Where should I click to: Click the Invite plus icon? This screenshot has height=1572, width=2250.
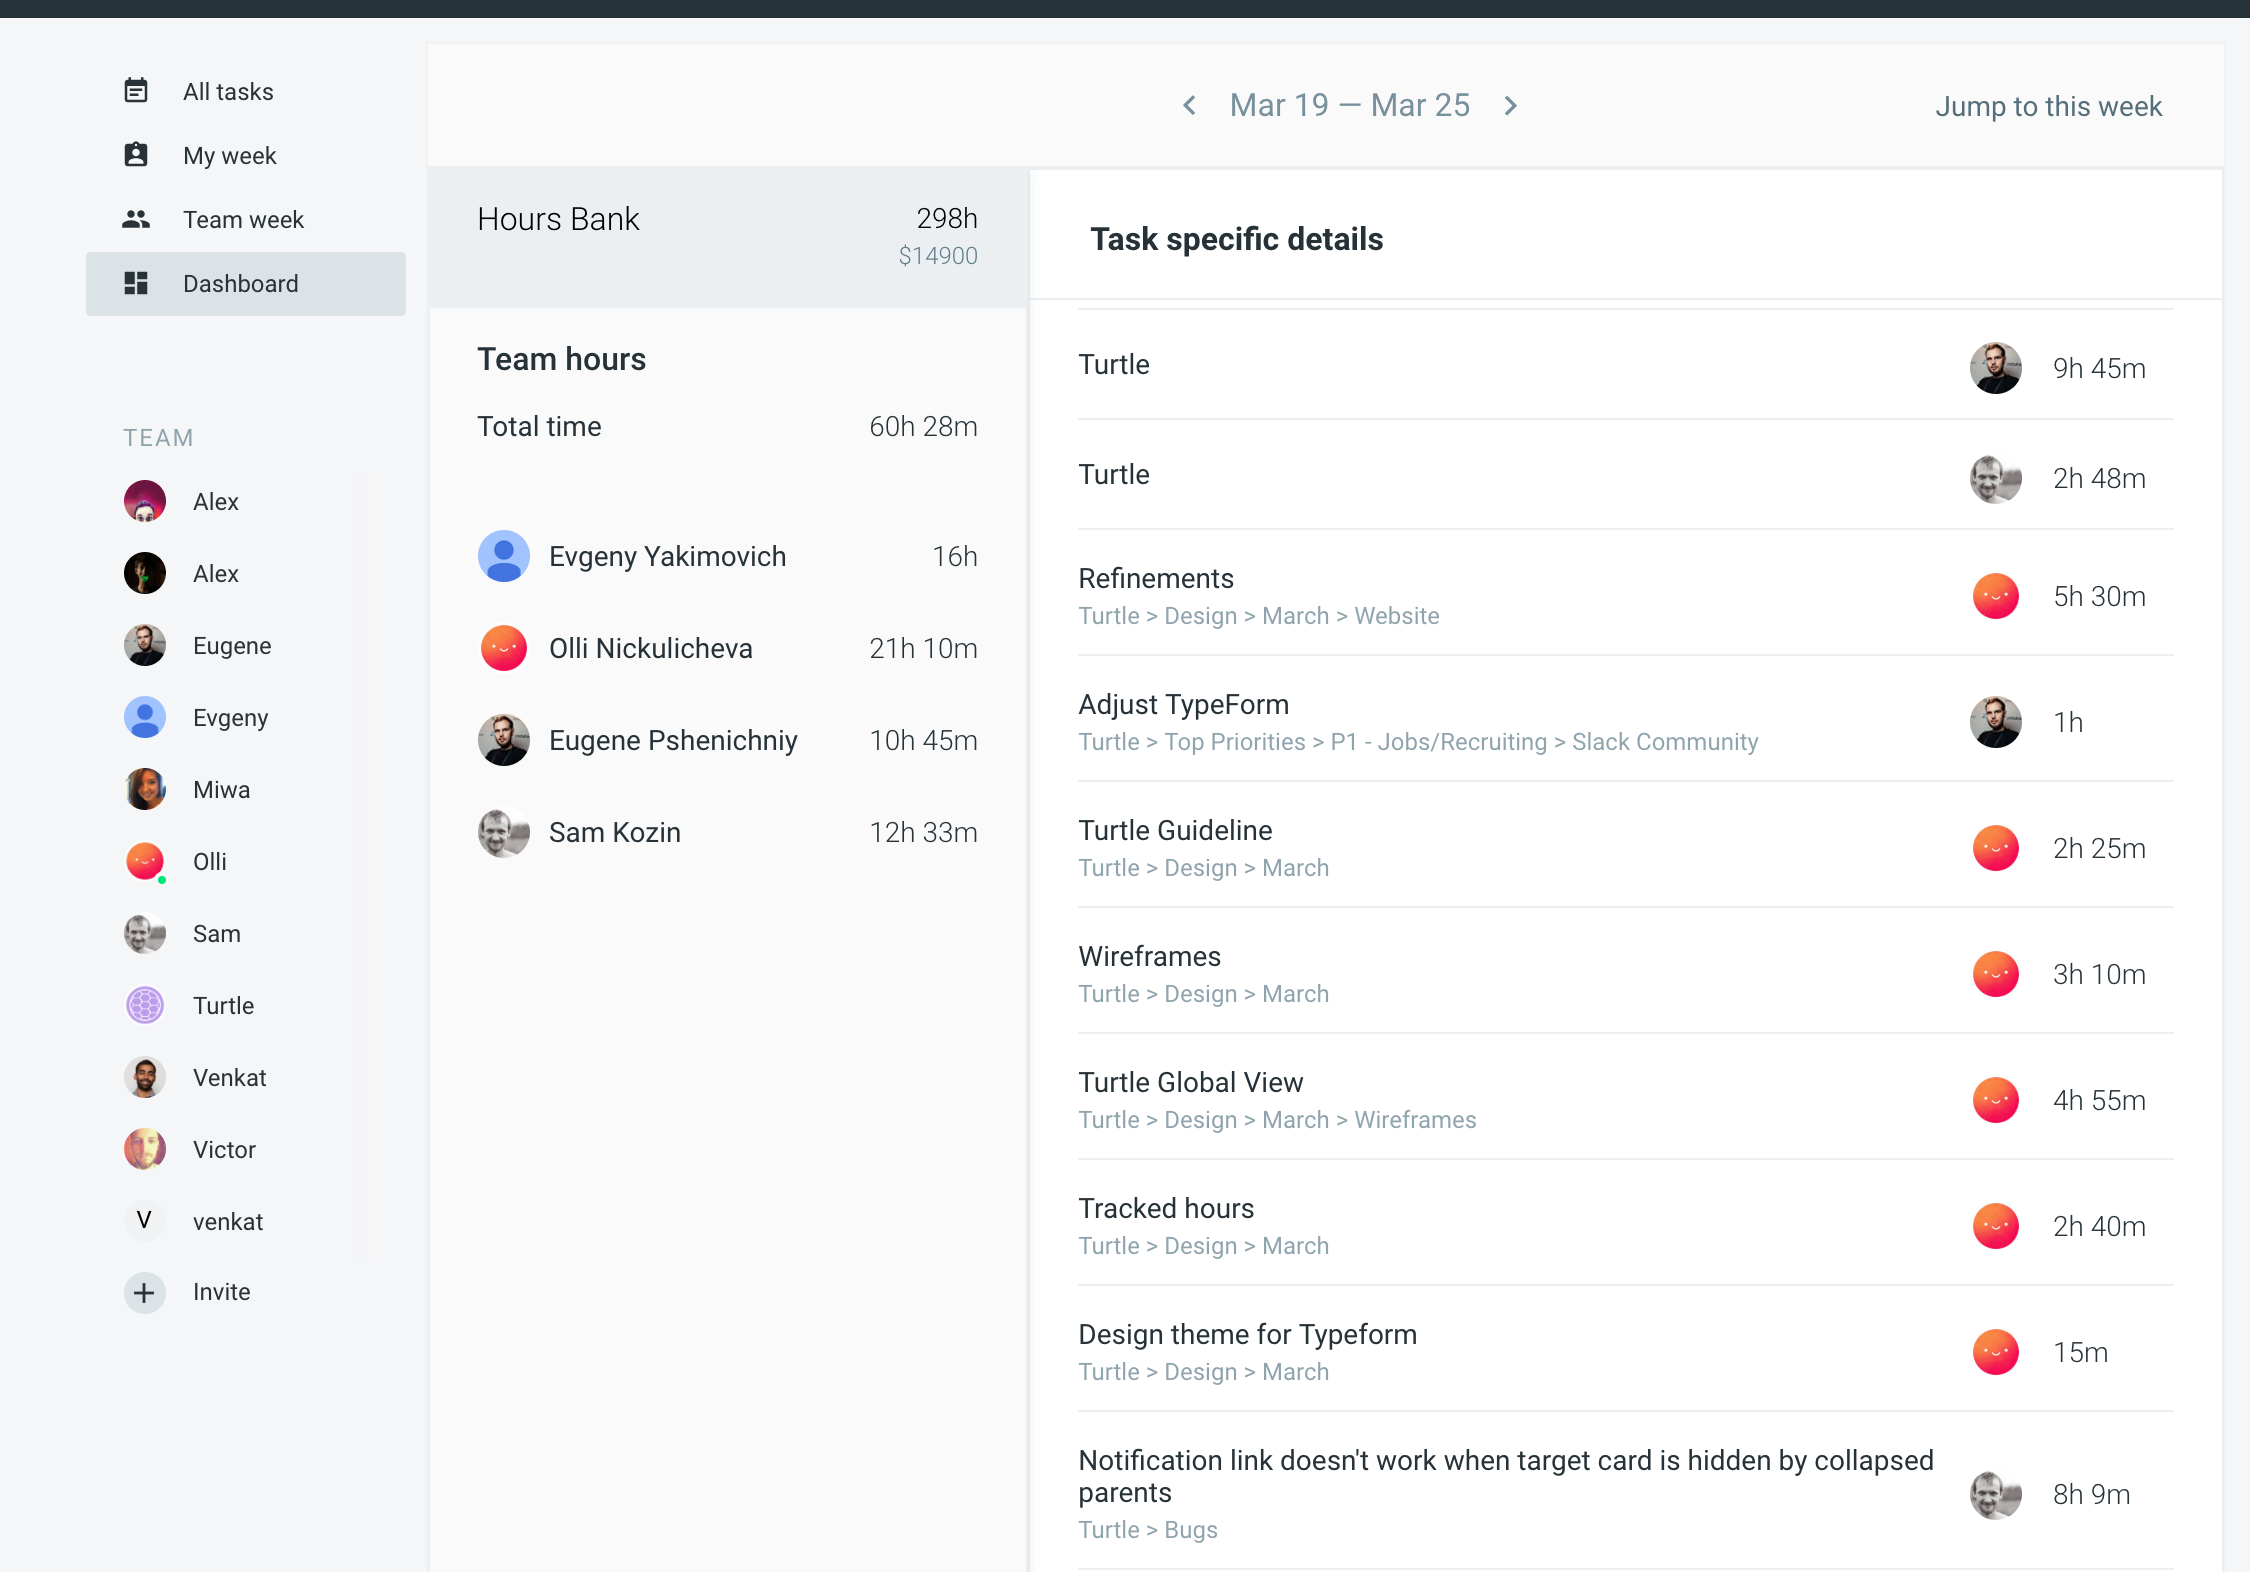coord(144,1292)
